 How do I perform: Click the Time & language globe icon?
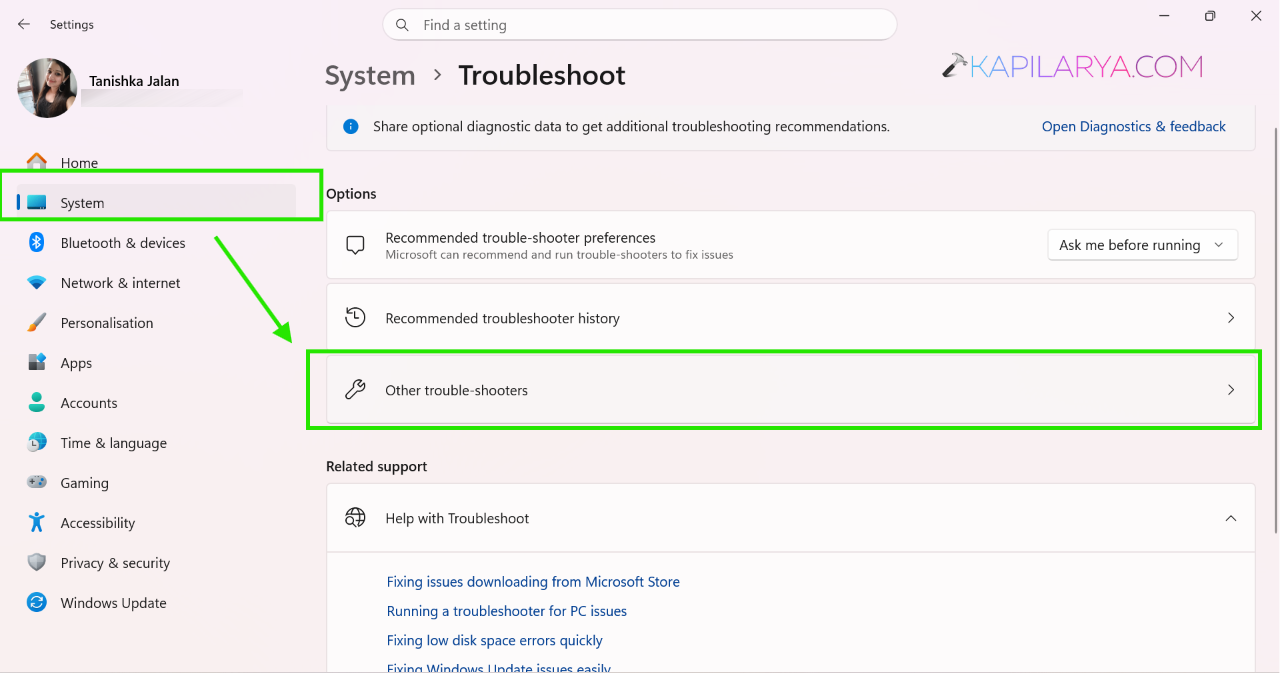[x=37, y=442]
